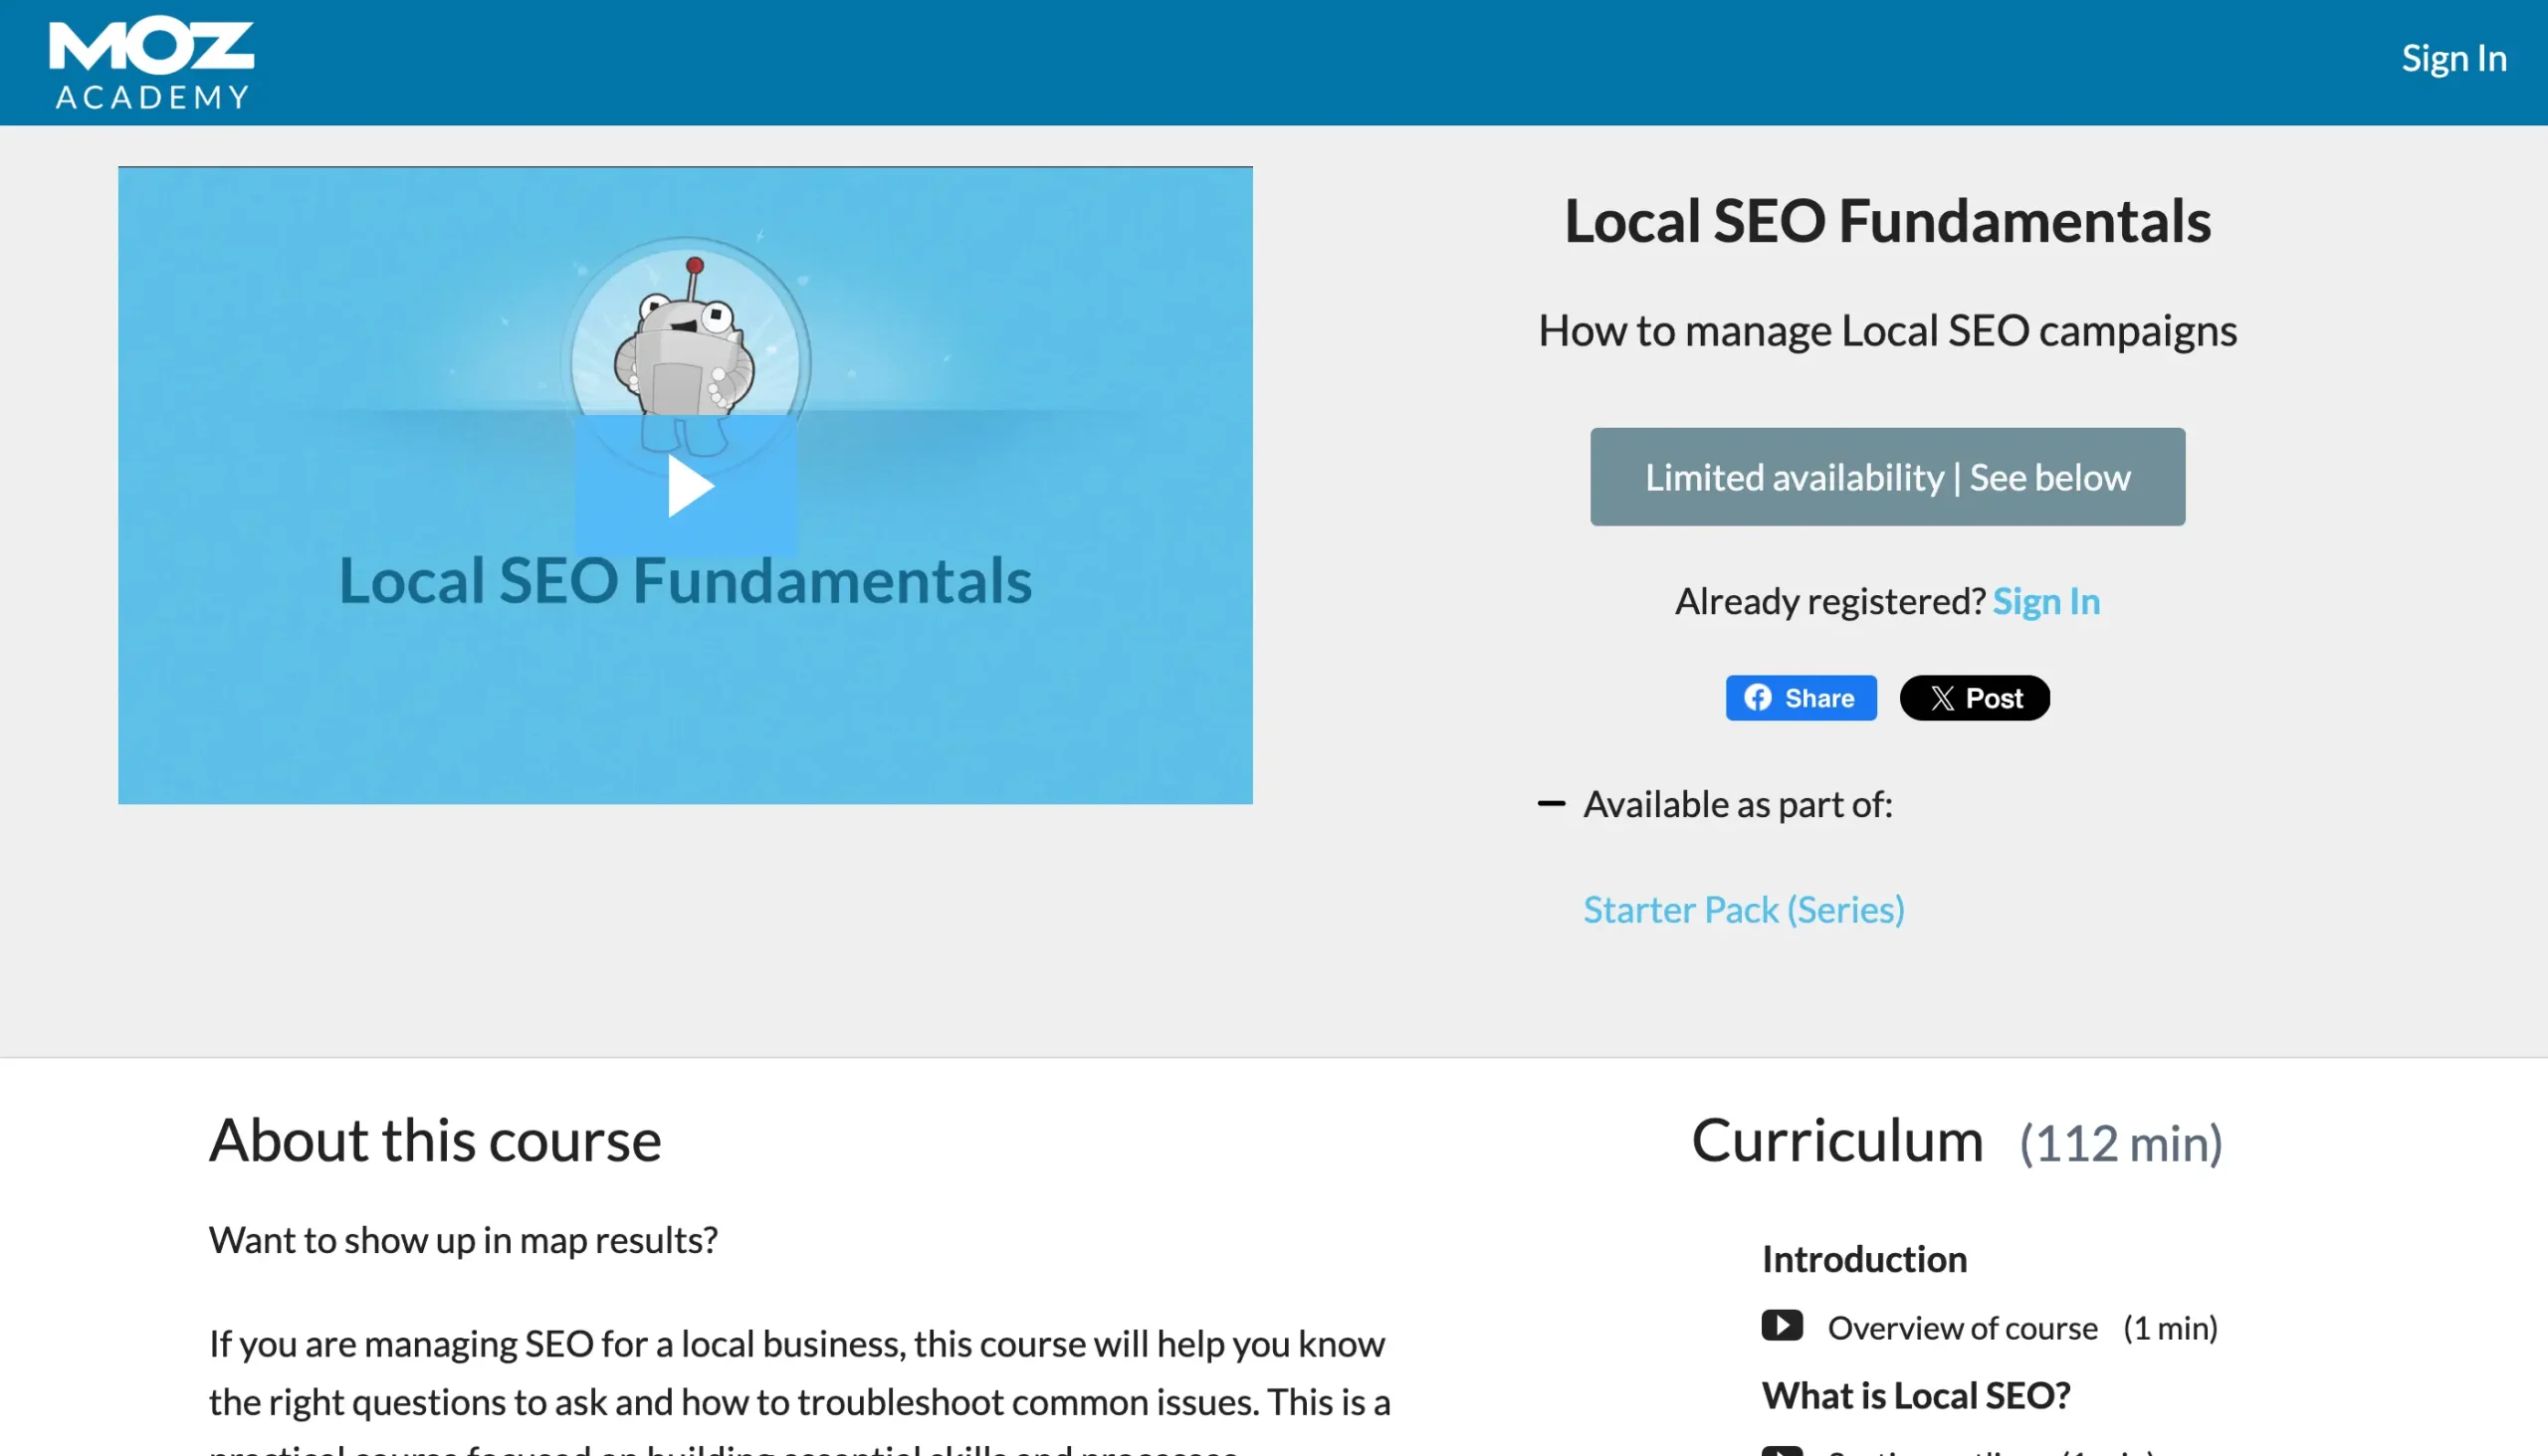Open Sign In from the top header
Image resolution: width=2548 pixels, height=1456 pixels.
pos(2453,59)
